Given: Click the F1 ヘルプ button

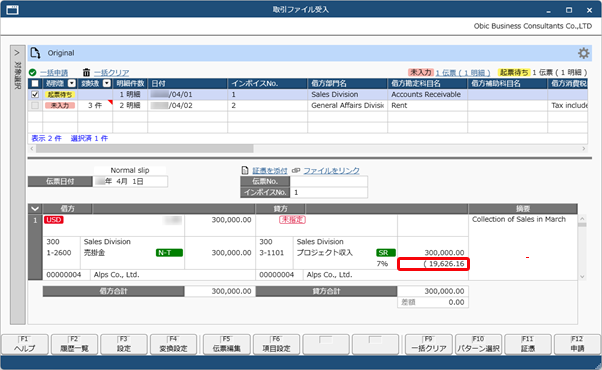Looking at the screenshot, I should (x=25, y=344).
